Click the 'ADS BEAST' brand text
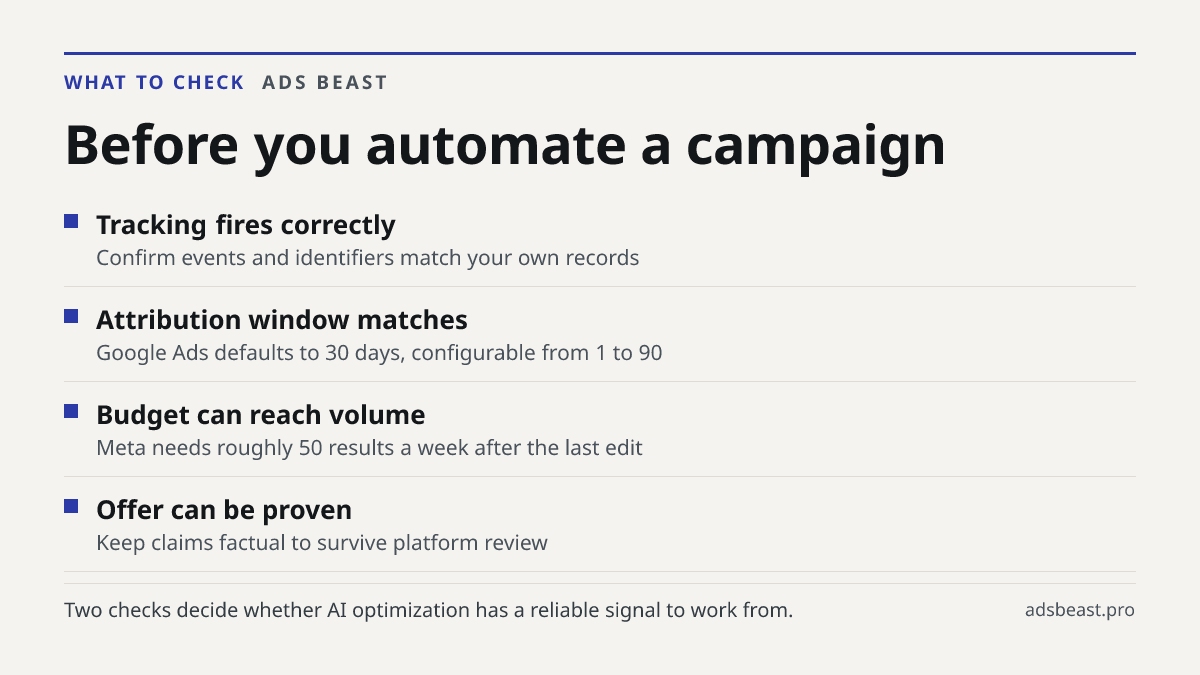This screenshot has width=1200, height=675. (325, 83)
